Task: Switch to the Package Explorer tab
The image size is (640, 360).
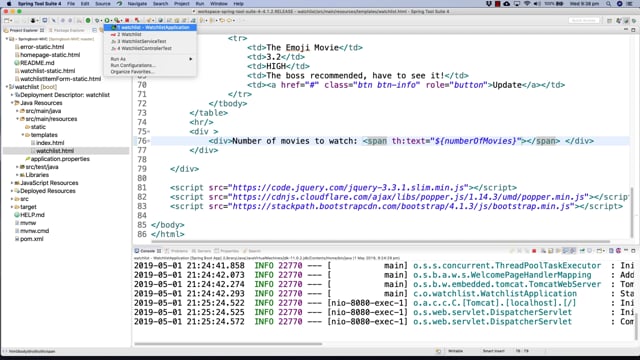Action: point(66,30)
